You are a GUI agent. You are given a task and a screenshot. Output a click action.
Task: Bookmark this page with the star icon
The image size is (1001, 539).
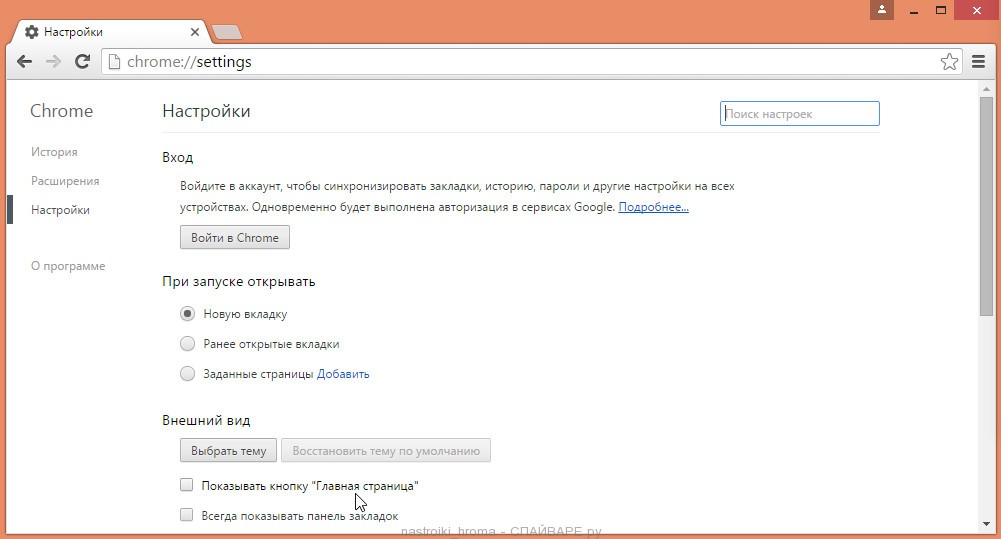(x=949, y=61)
